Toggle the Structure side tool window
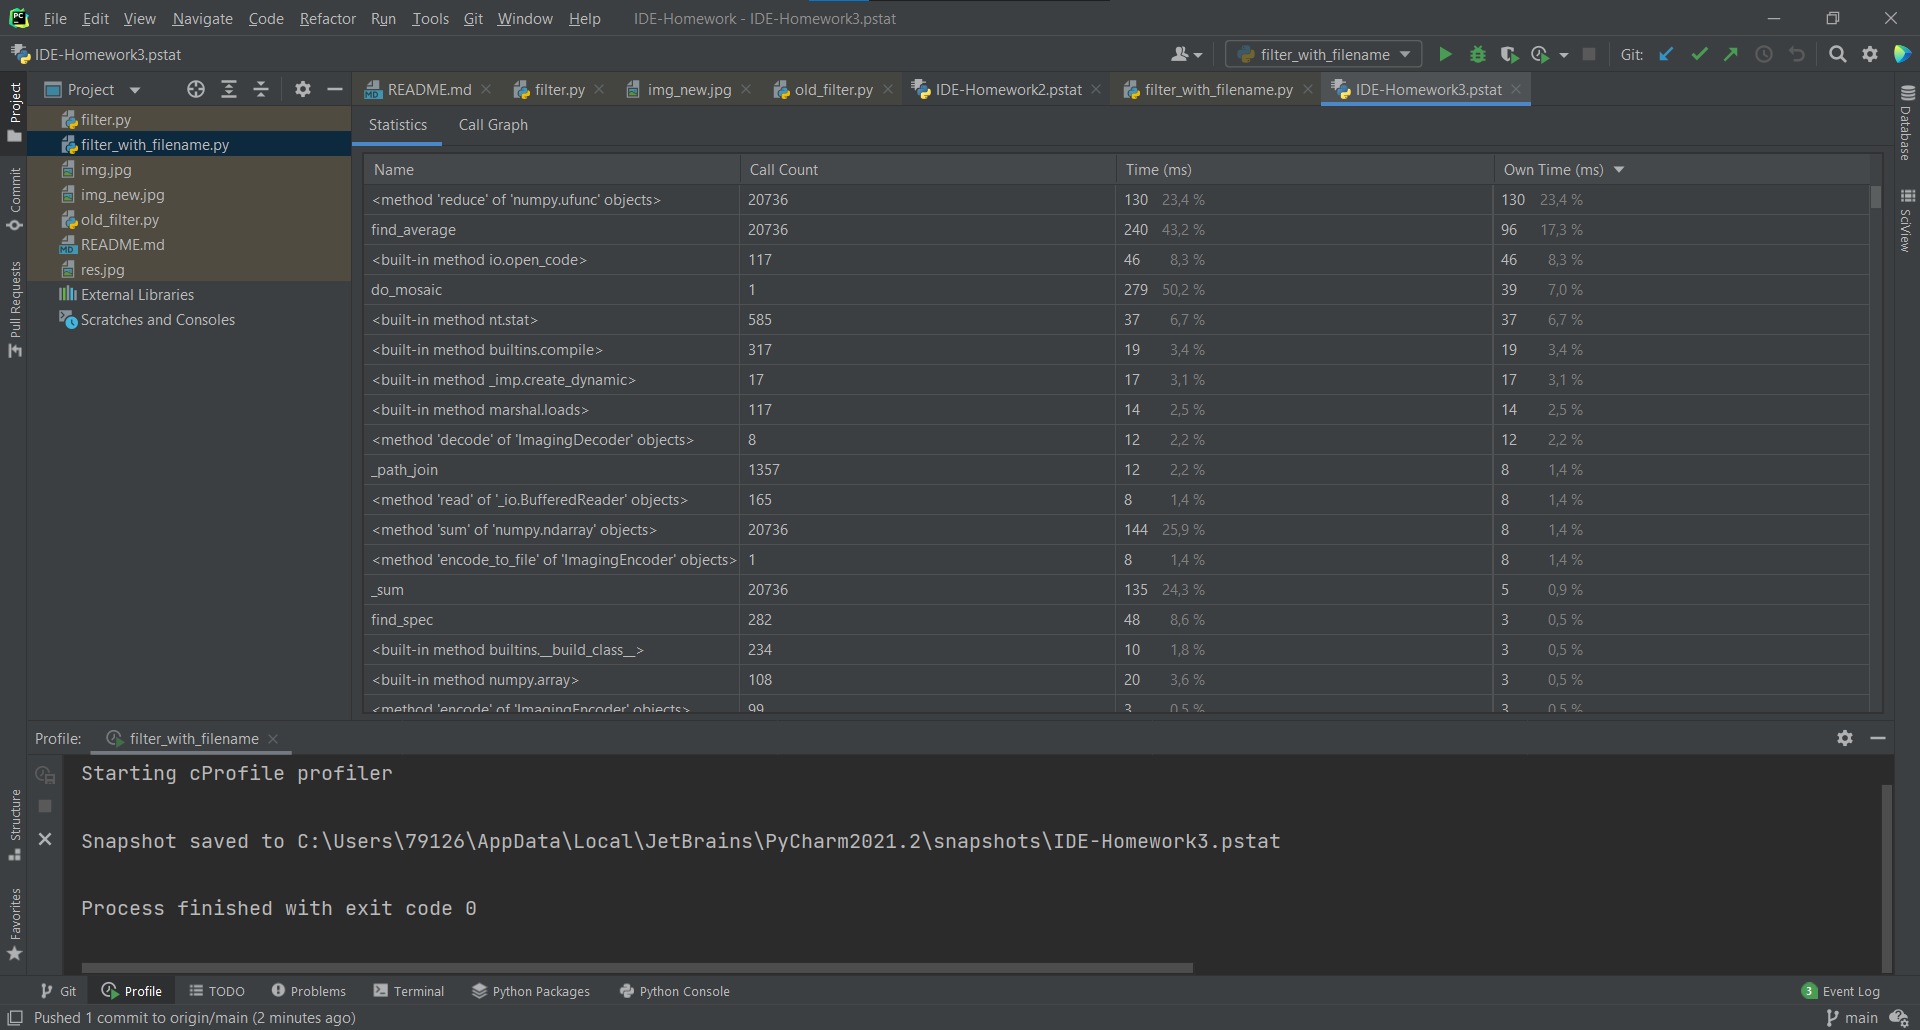The height and width of the screenshot is (1030, 1920). point(15,825)
